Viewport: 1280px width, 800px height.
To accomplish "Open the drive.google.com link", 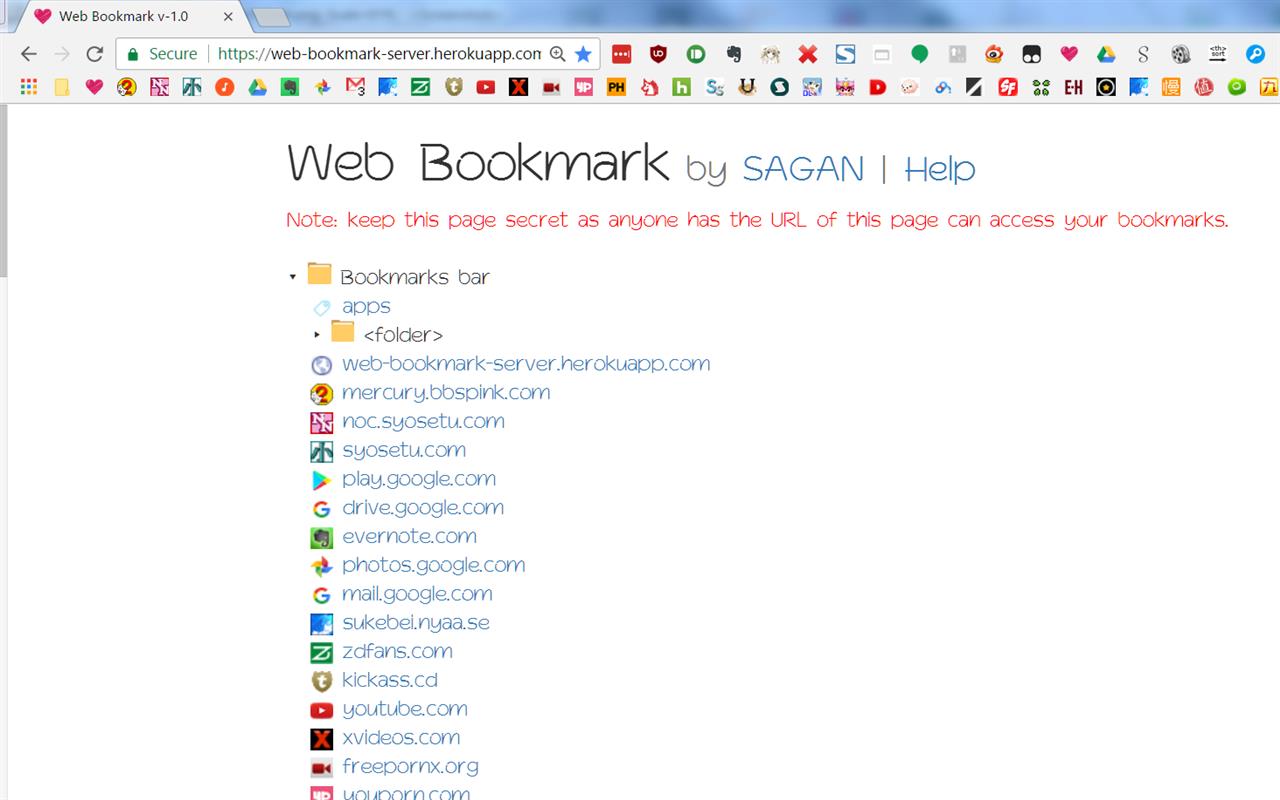I will (x=423, y=508).
